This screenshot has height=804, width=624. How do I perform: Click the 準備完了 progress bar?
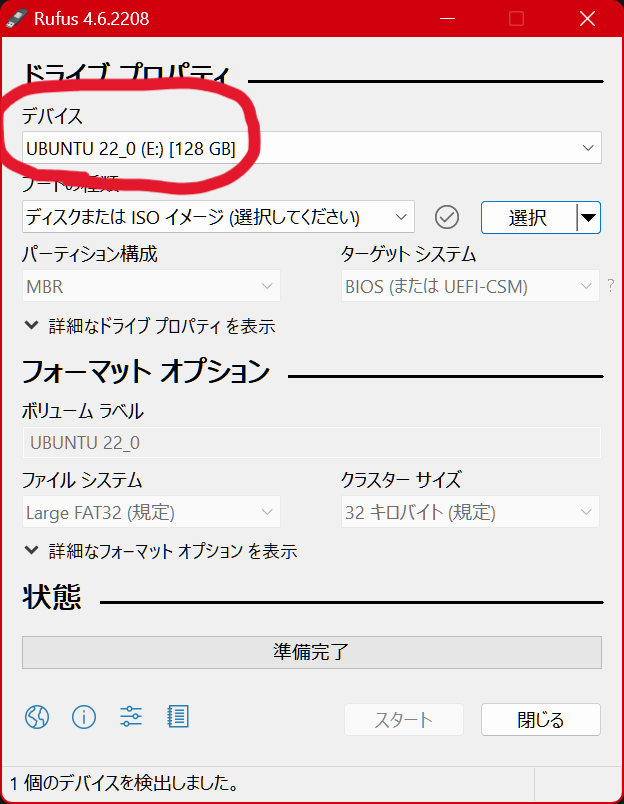tap(312, 652)
